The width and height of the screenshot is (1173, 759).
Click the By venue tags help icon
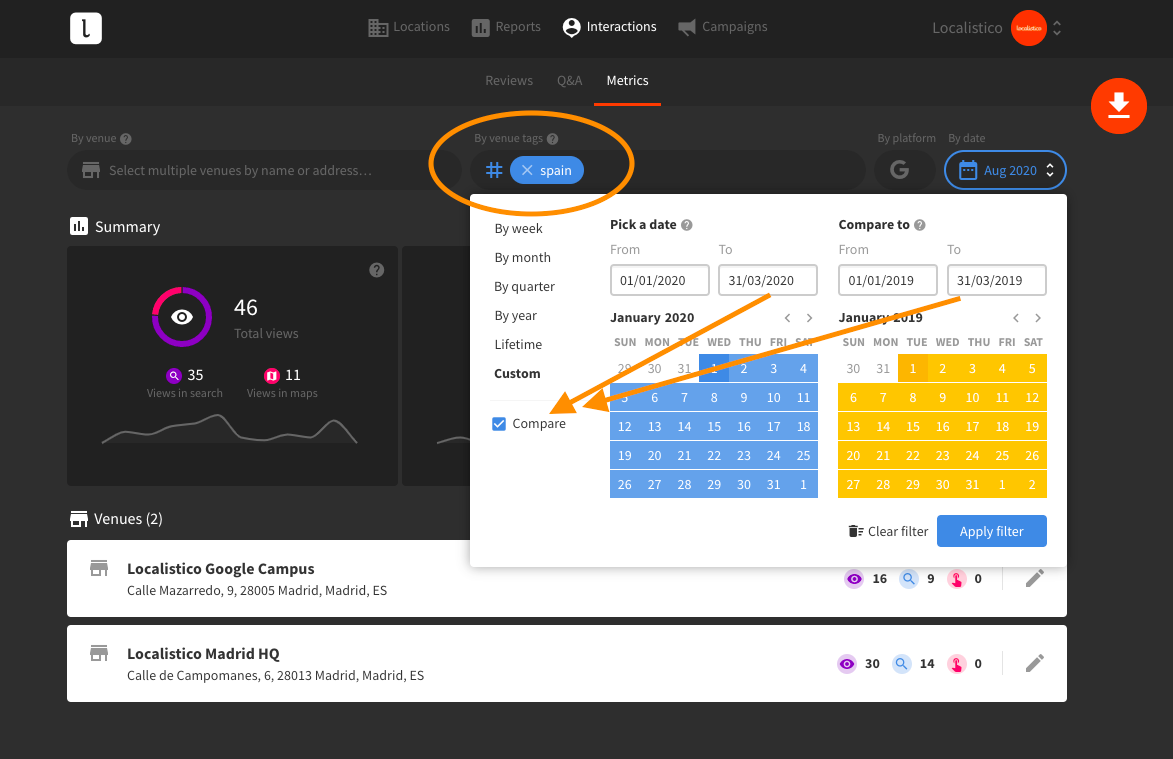[552, 138]
